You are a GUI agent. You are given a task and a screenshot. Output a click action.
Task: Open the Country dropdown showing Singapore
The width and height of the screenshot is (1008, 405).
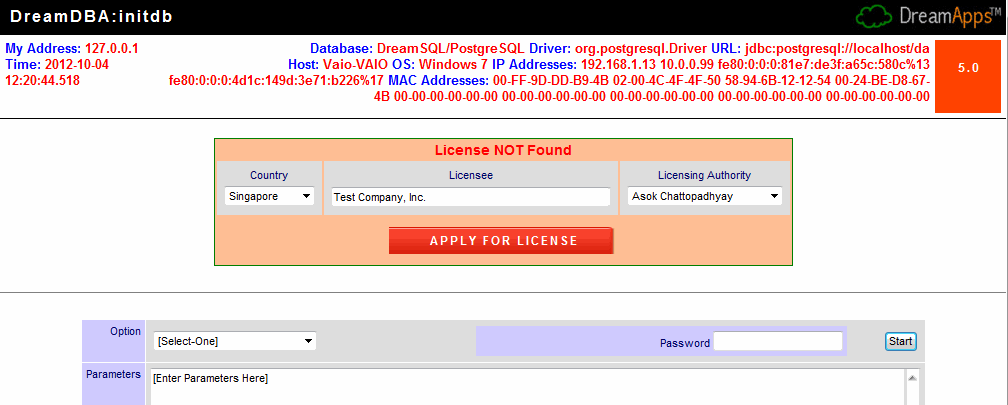tap(269, 196)
